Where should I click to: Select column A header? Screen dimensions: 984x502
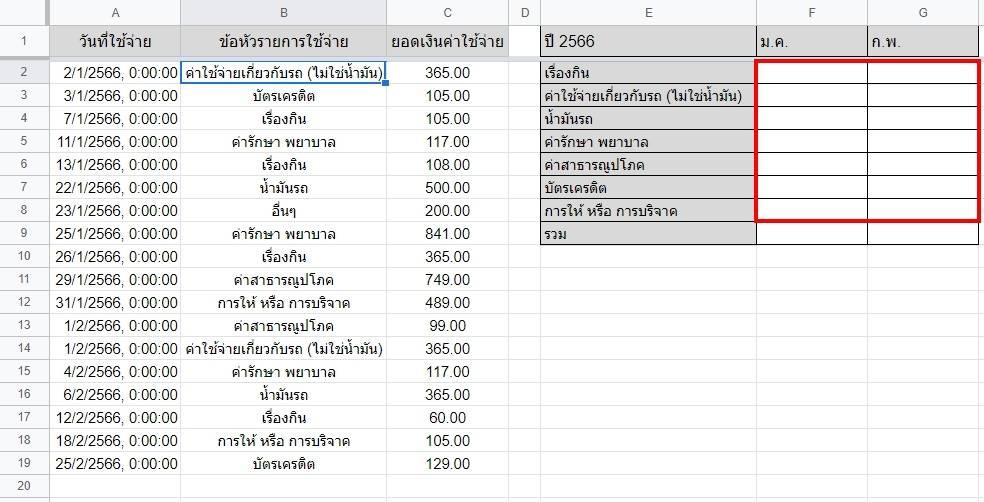click(115, 13)
